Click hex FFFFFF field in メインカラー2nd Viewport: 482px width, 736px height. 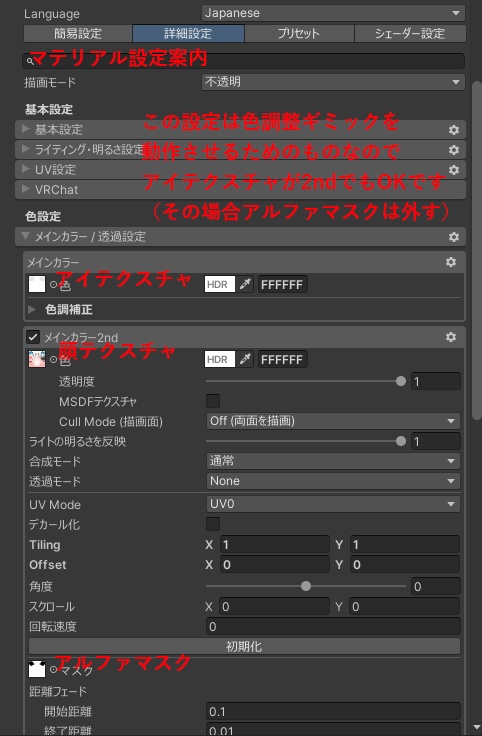283,359
